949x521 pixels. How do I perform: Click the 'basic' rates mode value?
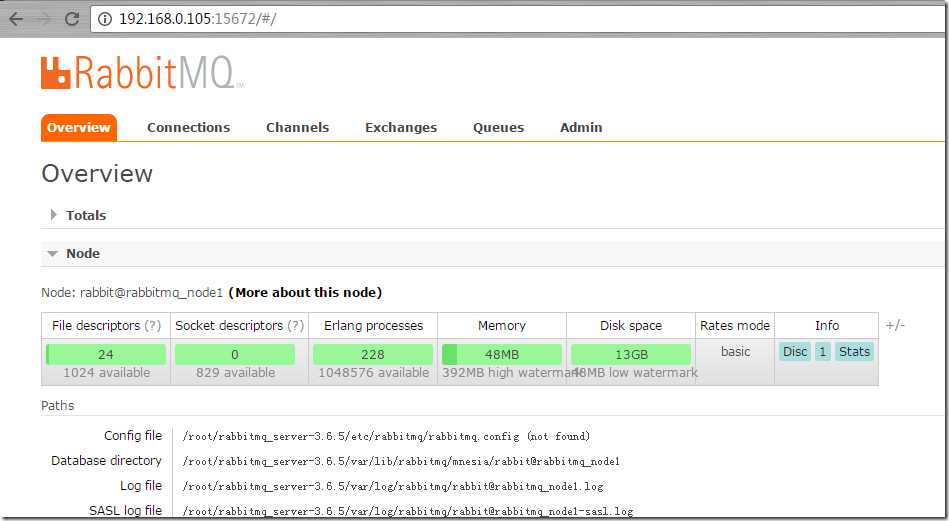pos(735,352)
